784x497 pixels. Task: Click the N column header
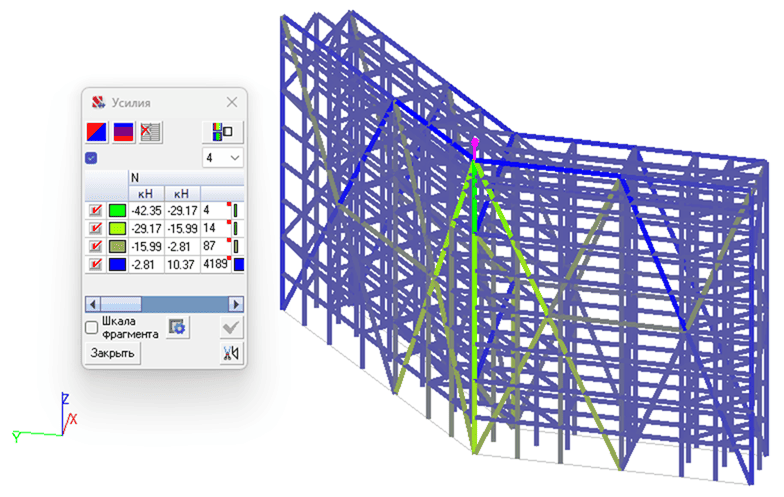pos(135,177)
